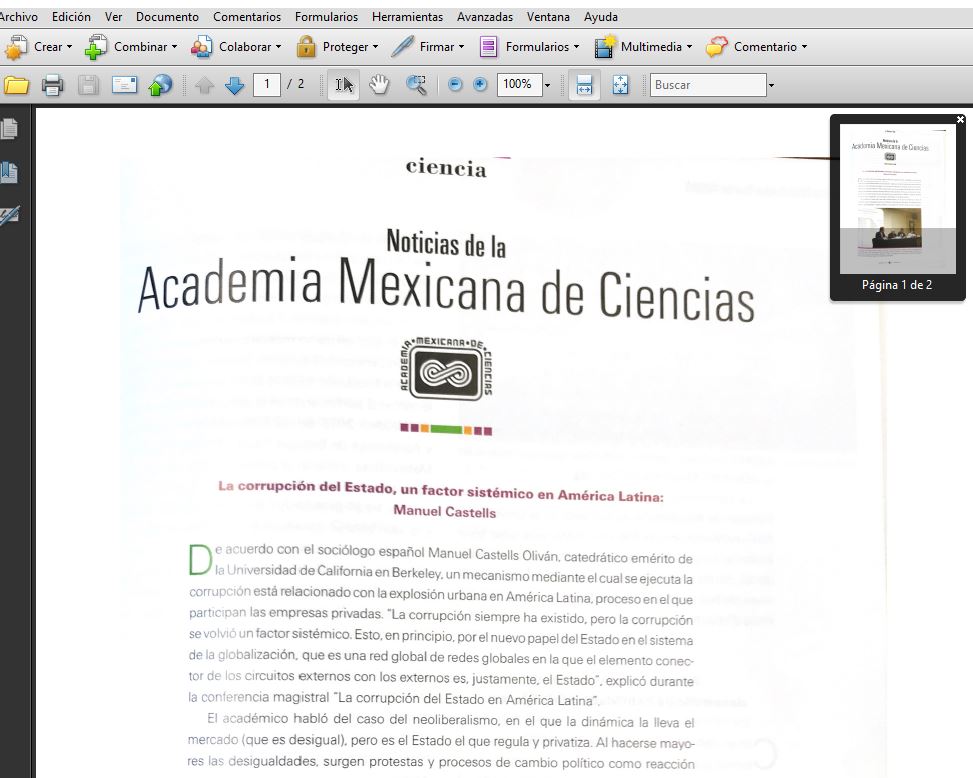Screen dimensions: 973x778
Task: Open the Documento menu
Action: pyautogui.click(x=168, y=17)
